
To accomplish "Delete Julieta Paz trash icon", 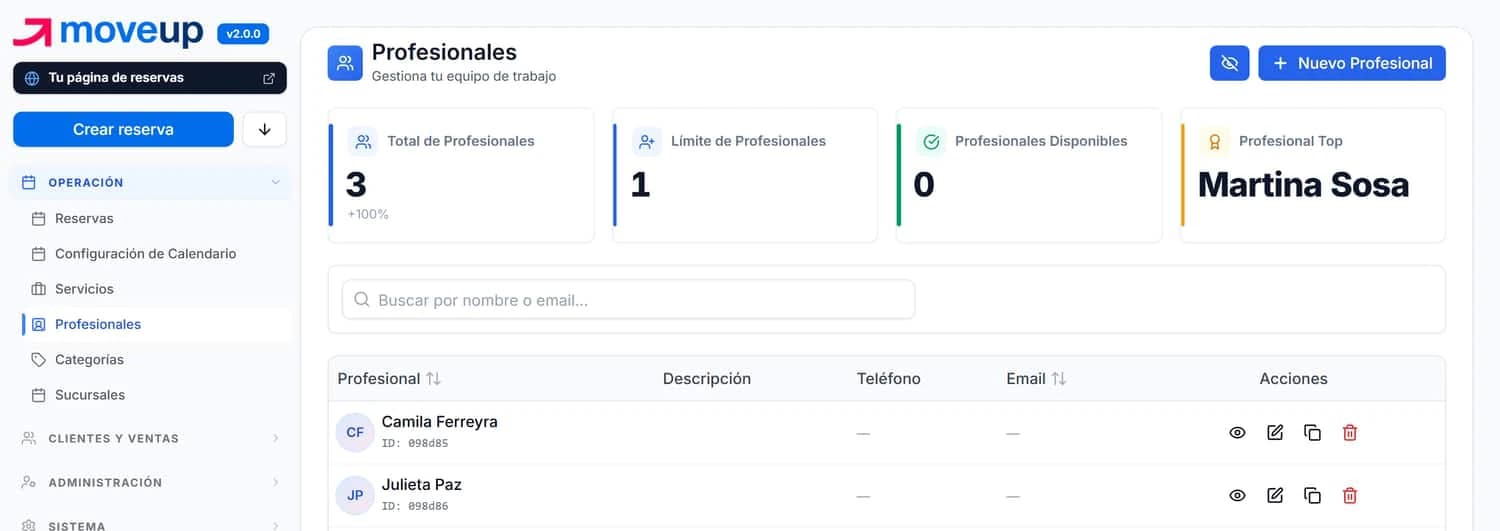I will 1350,495.
